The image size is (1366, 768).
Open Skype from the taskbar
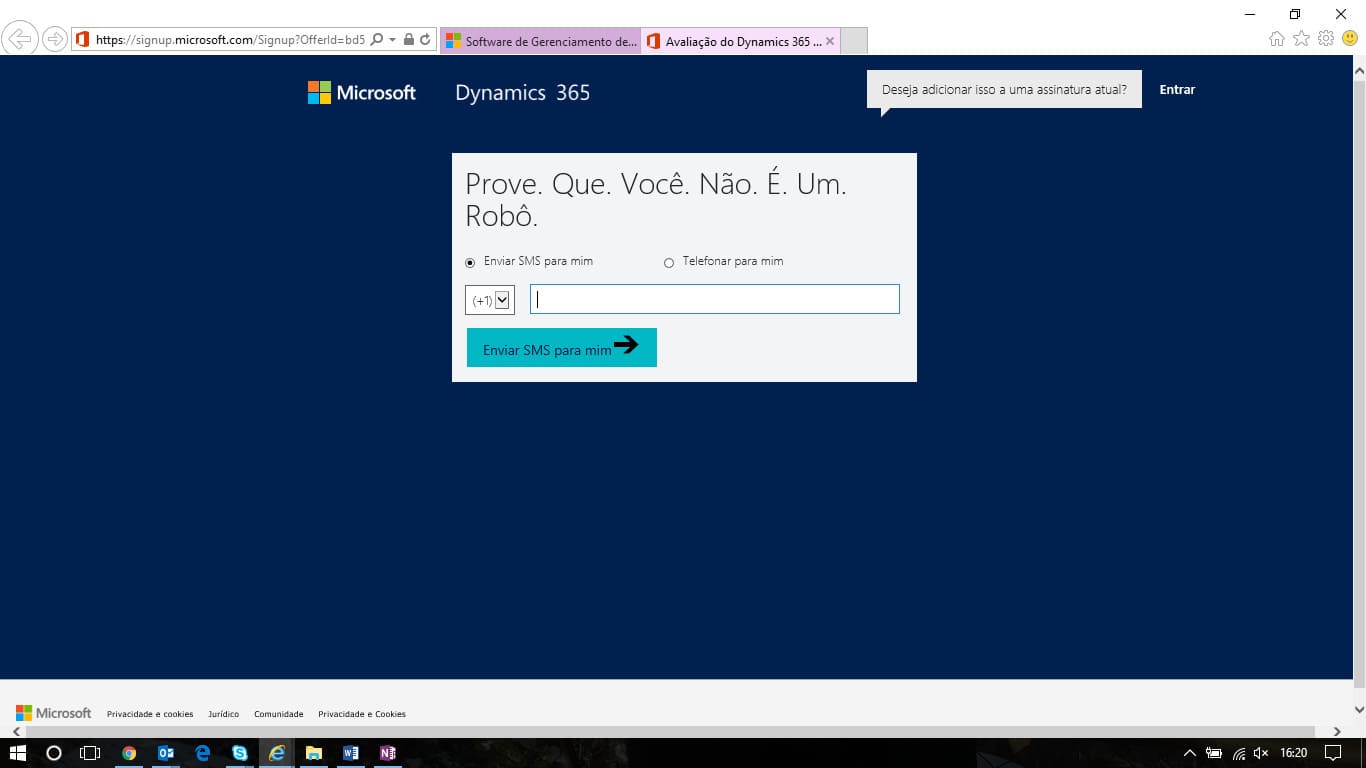240,753
